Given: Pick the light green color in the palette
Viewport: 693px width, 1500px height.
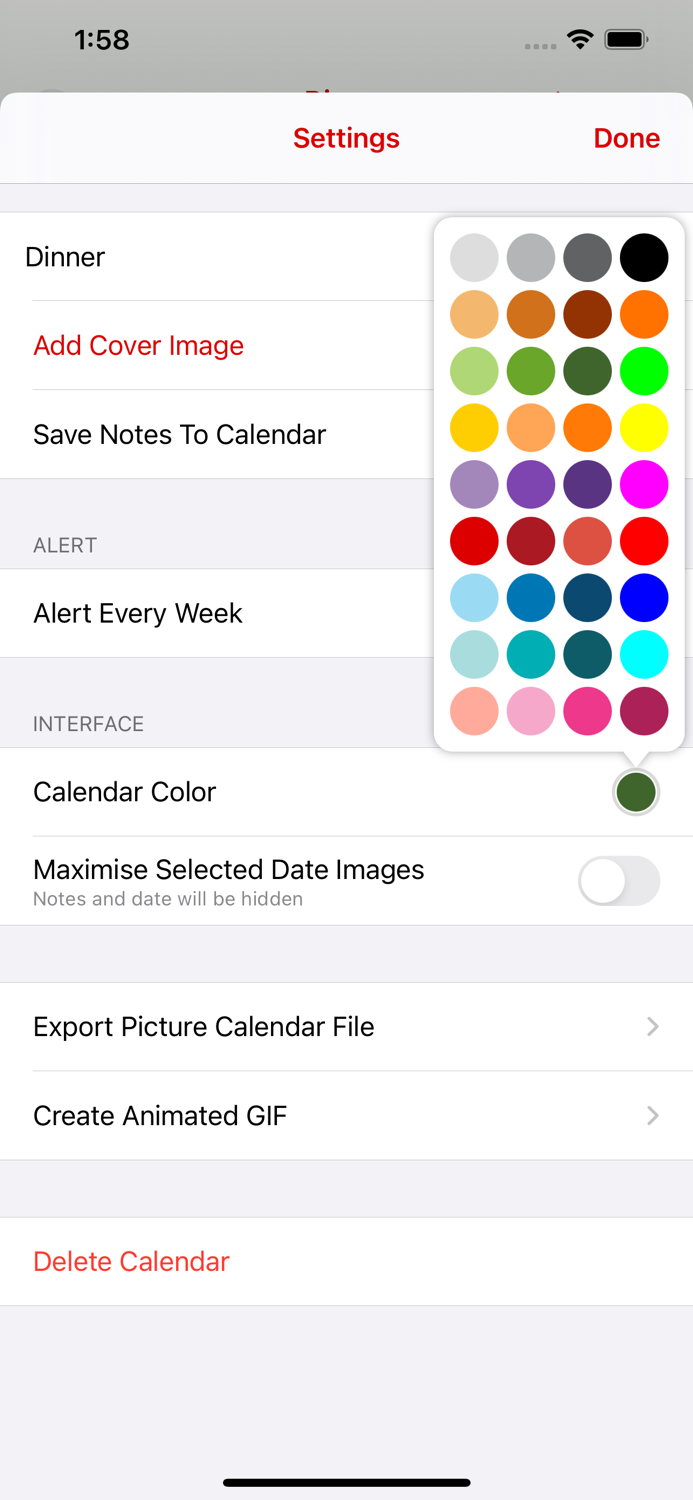Looking at the screenshot, I should tap(474, 371).
